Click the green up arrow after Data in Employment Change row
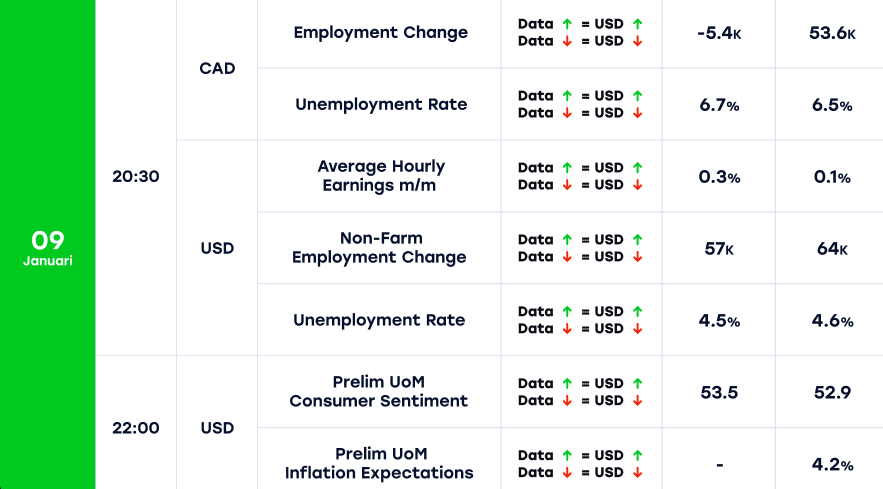The height and width of the screenshot is (489, 883). pyautogui.click(x=567, y=23)
